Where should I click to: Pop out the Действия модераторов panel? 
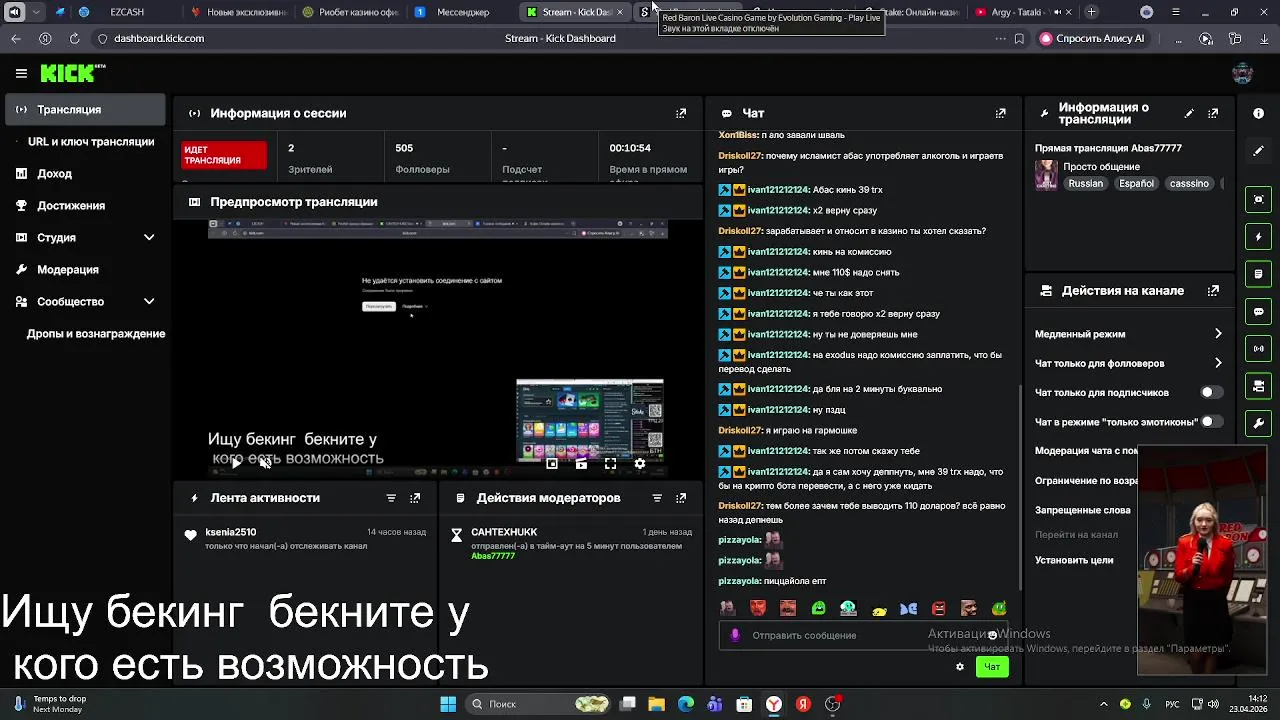pyautogui.click(x=681, y=498)
